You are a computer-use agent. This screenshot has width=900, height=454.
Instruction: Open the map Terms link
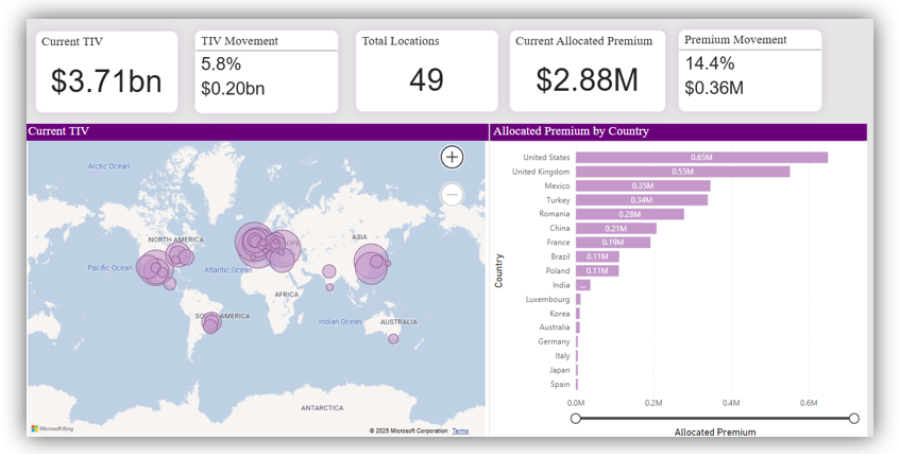point(460,431)
